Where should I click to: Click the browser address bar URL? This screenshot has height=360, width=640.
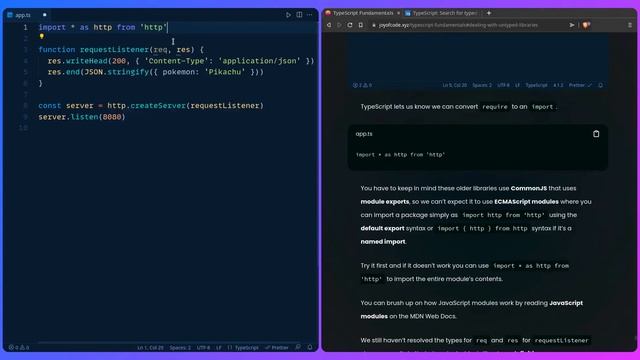(x=458, y=25)
